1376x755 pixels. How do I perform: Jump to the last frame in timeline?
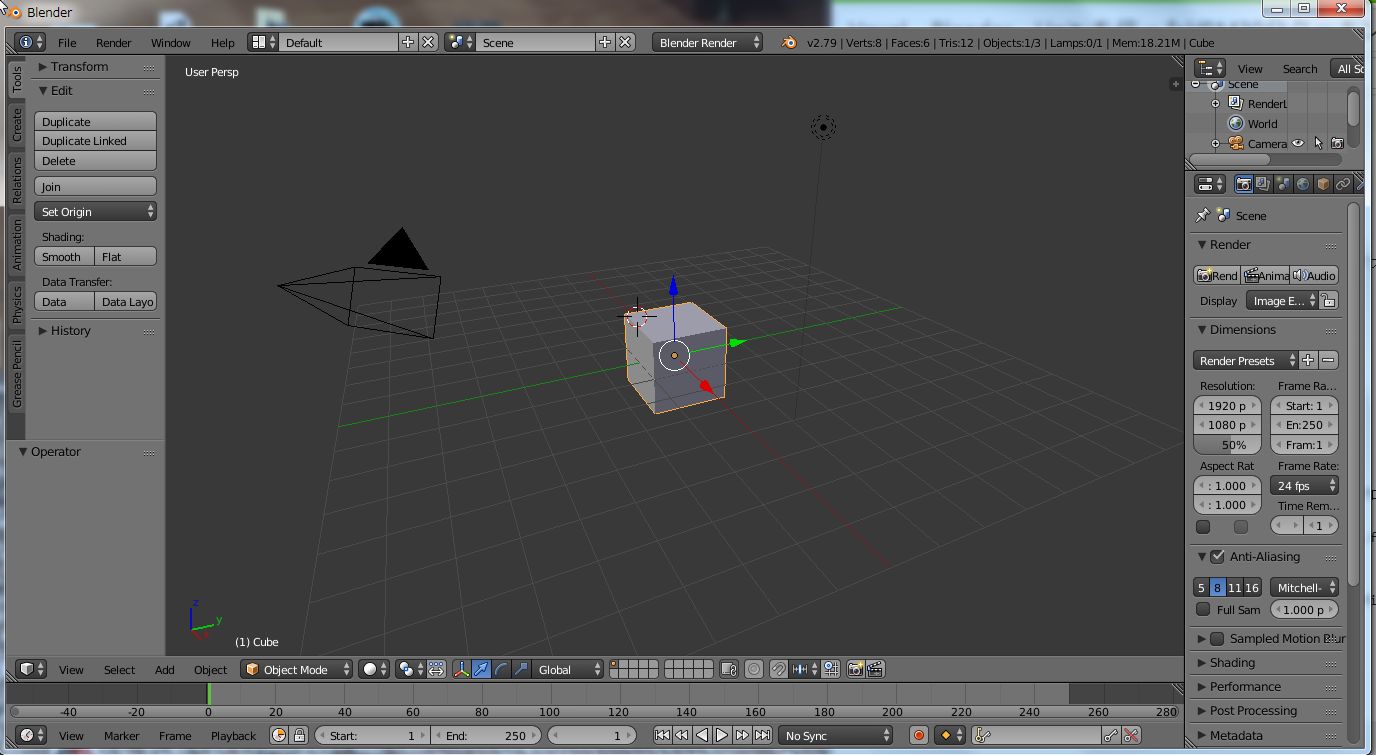click(762, 735)
